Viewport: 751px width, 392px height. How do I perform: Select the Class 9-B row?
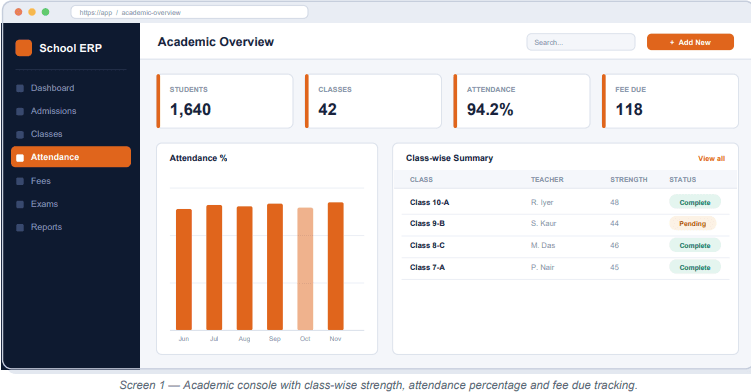coord(565,224)
